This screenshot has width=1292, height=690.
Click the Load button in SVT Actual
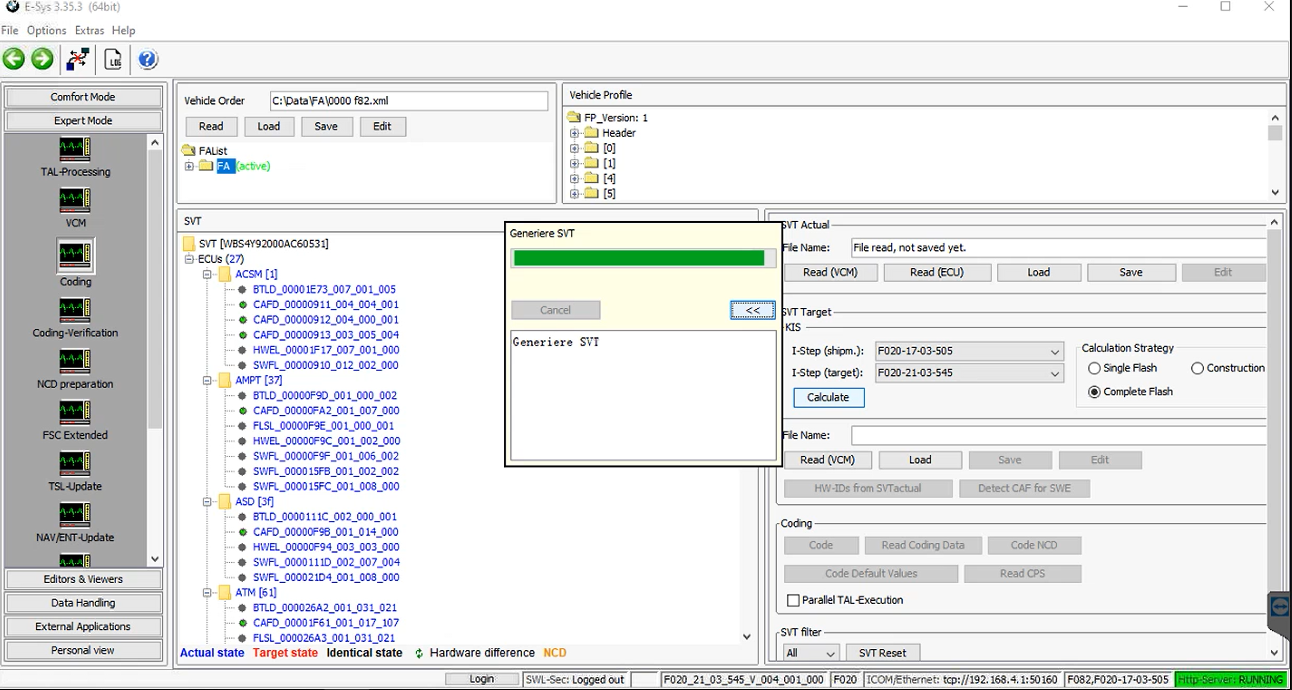pyautogui.click(x=1039, y=272)
